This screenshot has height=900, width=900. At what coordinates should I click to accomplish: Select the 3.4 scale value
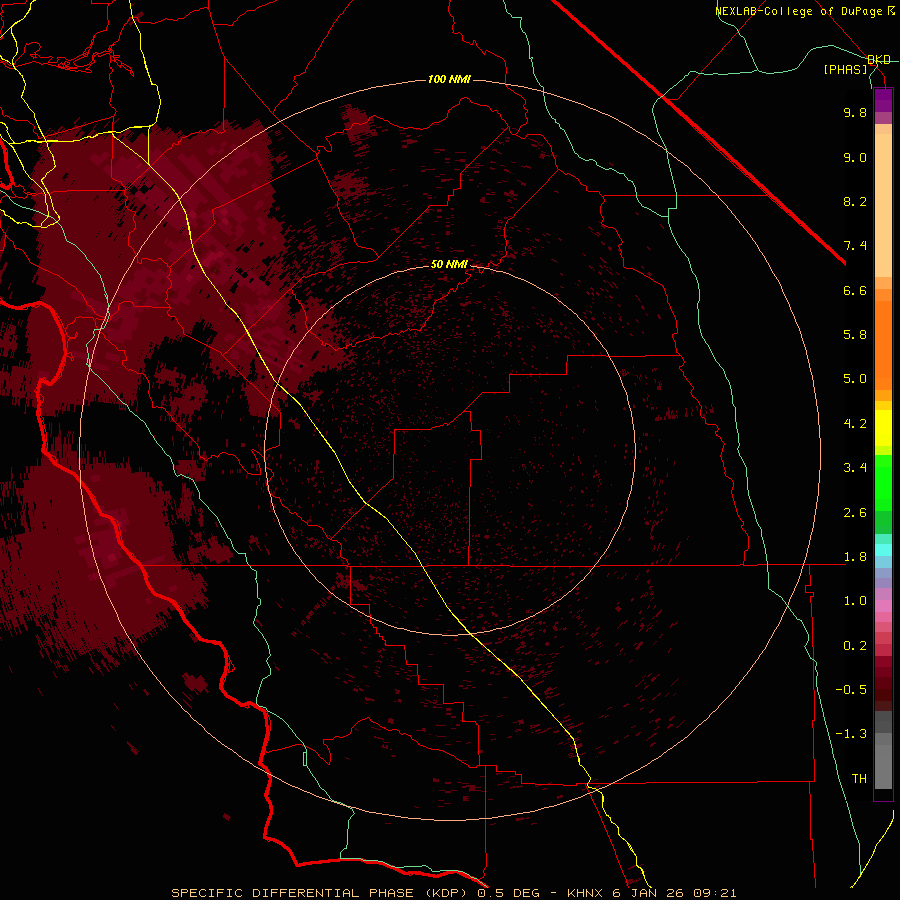point(855,468)
